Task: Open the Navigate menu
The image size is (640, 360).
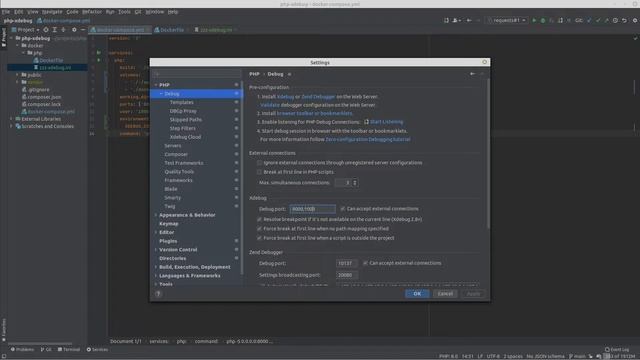Action: point(52,12)
